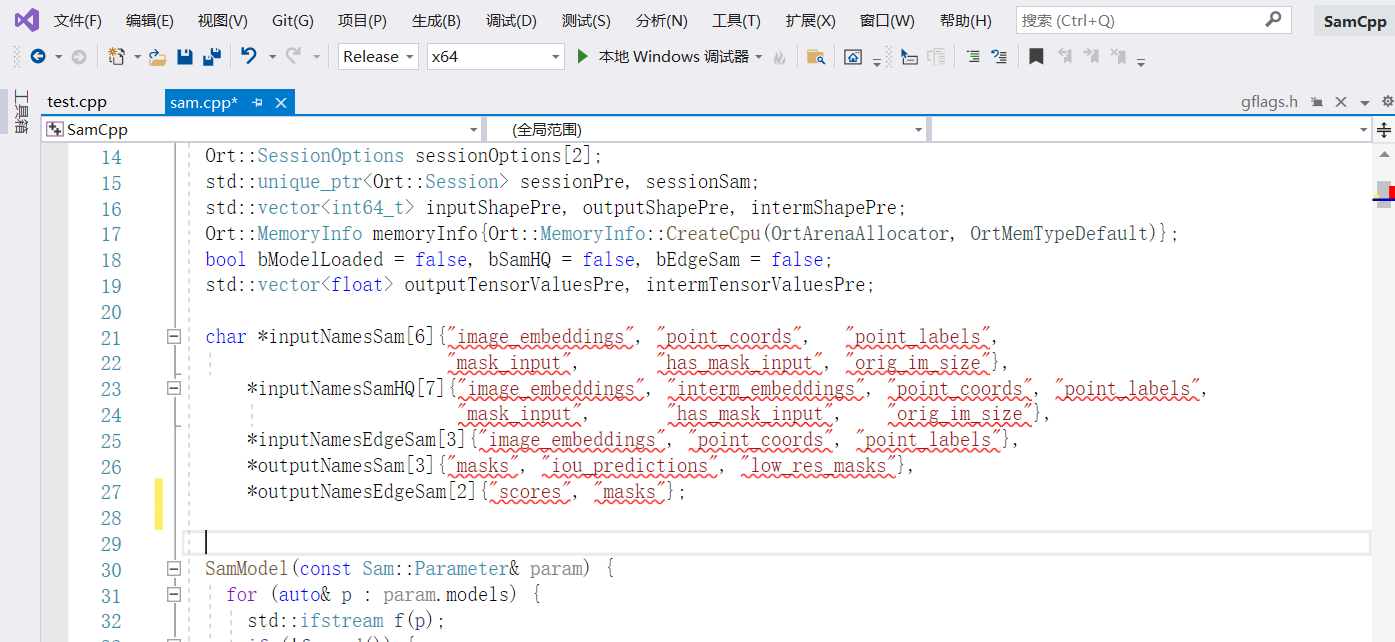Viewport: 1395px width, 642px height.
Task: Open the Release configuration dropdown
Action: pyautogui.click(x=378, y=57)
